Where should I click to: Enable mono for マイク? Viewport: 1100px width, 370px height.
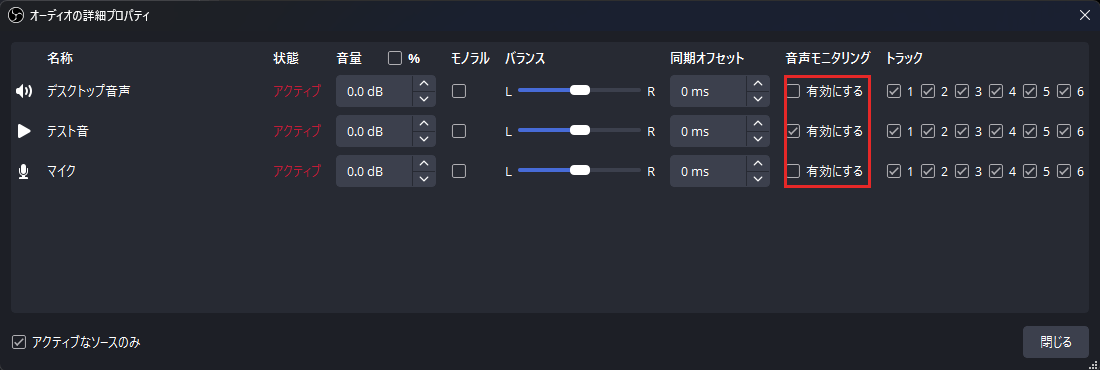coord(459,171)
